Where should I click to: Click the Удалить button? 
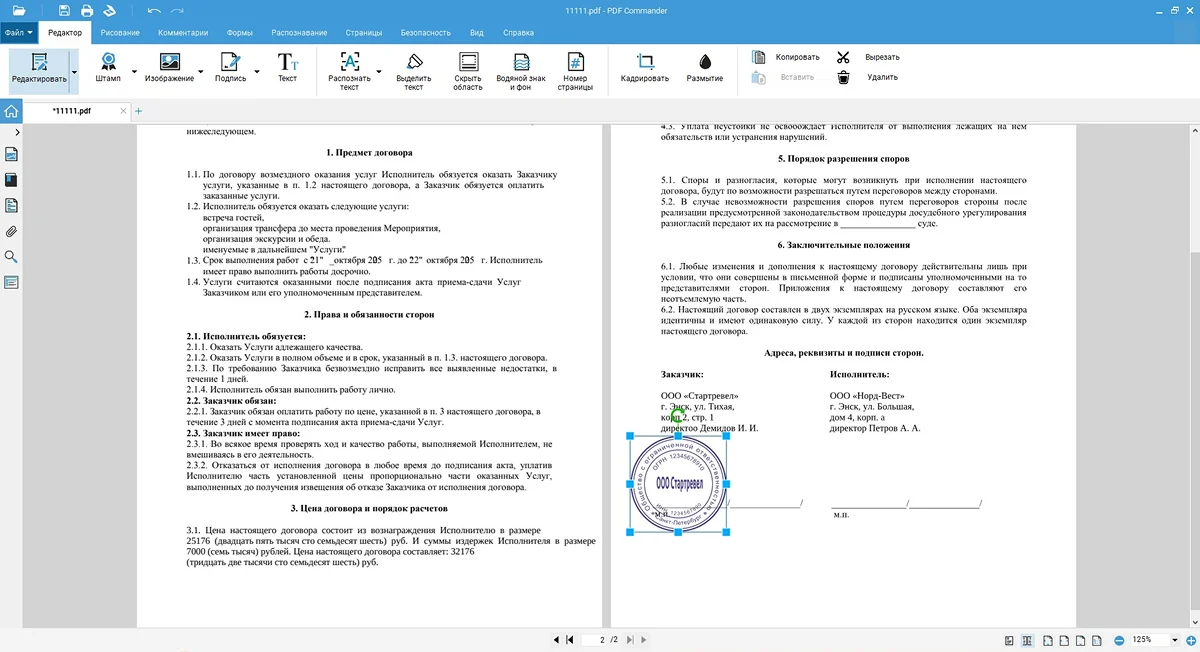tap(870, 77)
